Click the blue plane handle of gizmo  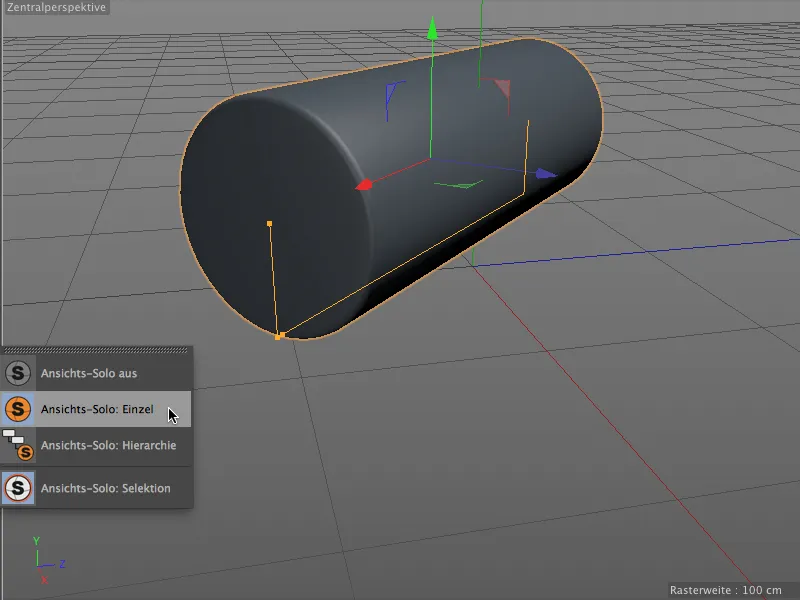(x=392, y=93)
